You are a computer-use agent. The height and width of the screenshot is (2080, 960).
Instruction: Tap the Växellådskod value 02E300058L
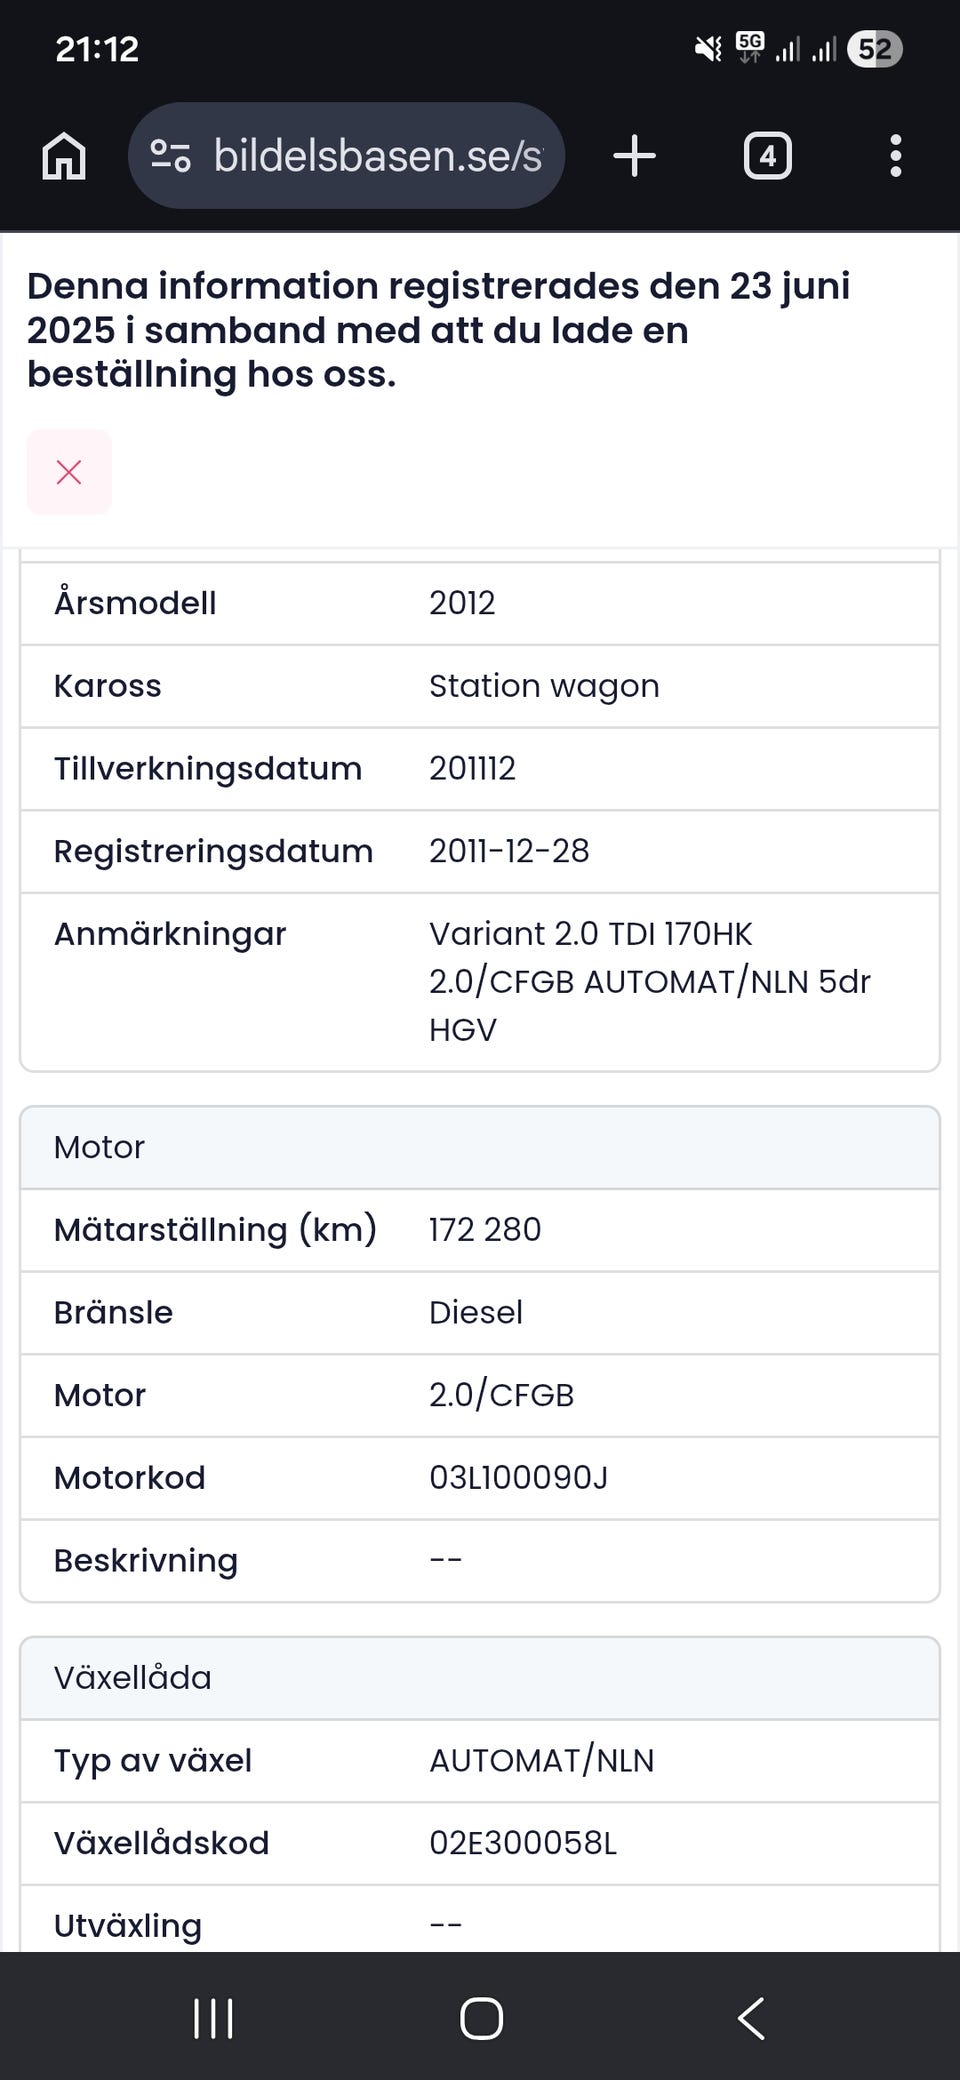(x=523, y=1842)
